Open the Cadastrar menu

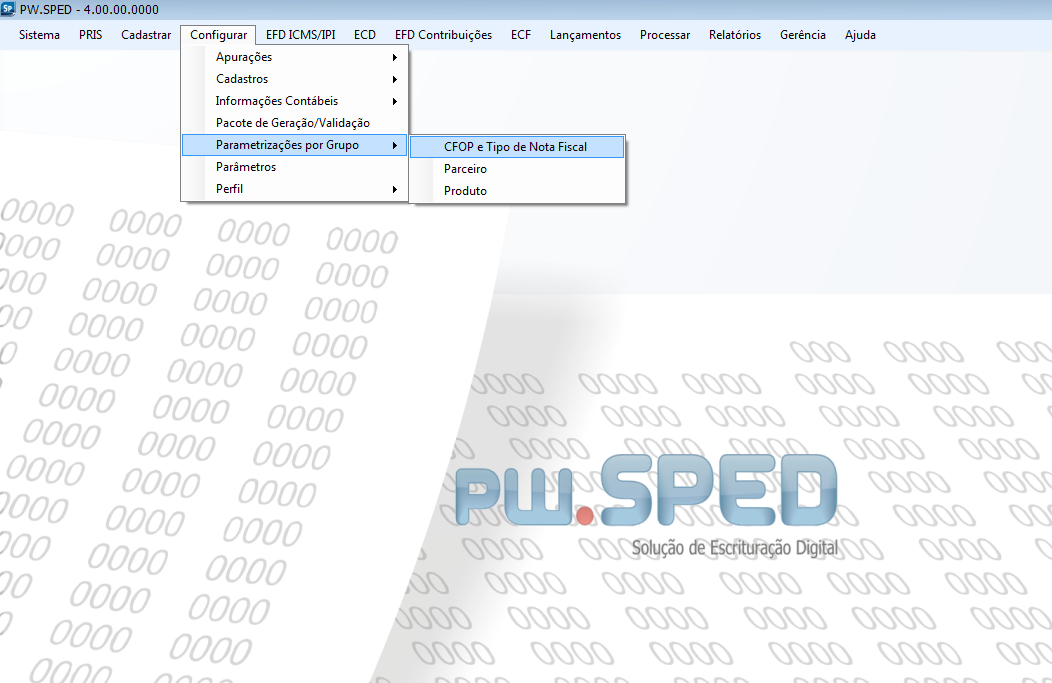pyautogui.click(x=146, y=35)
